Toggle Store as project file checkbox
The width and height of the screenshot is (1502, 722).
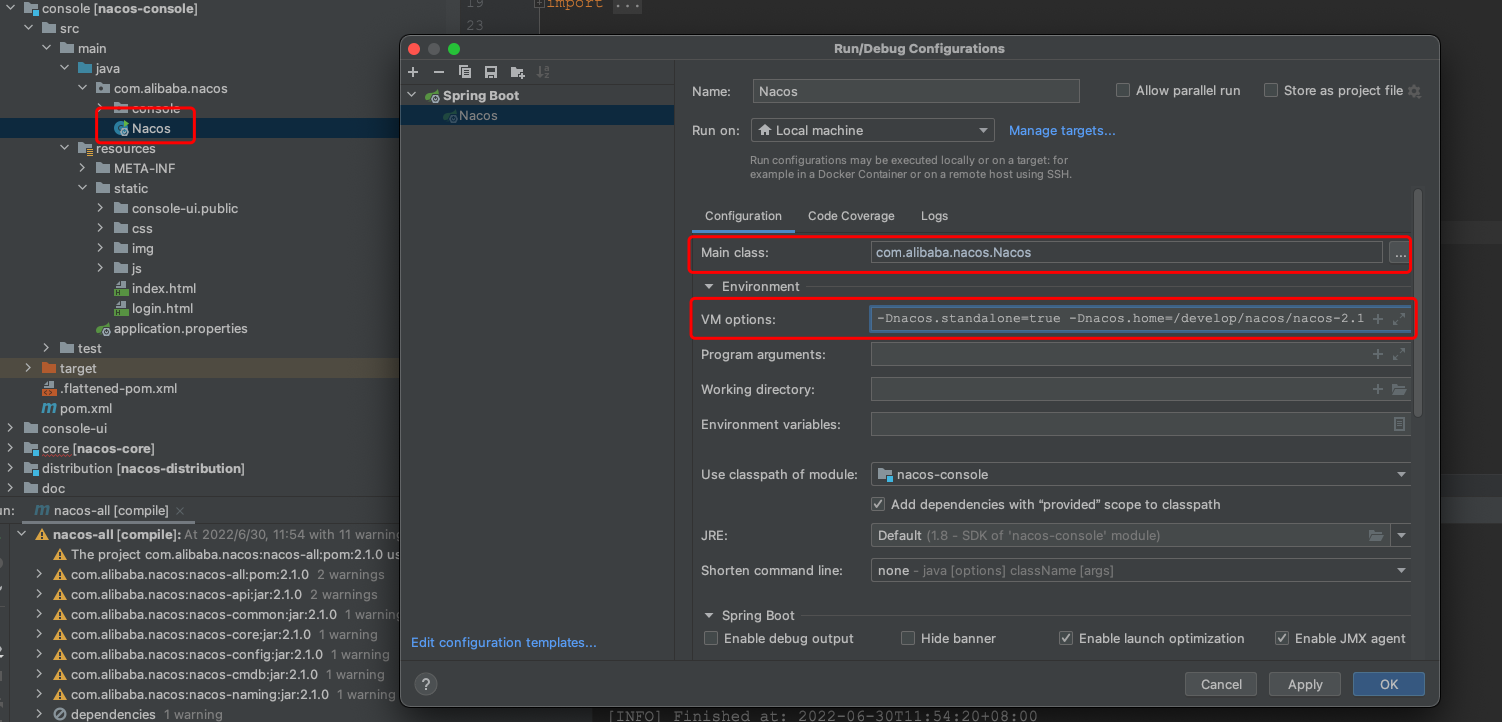coord(1271,90)
